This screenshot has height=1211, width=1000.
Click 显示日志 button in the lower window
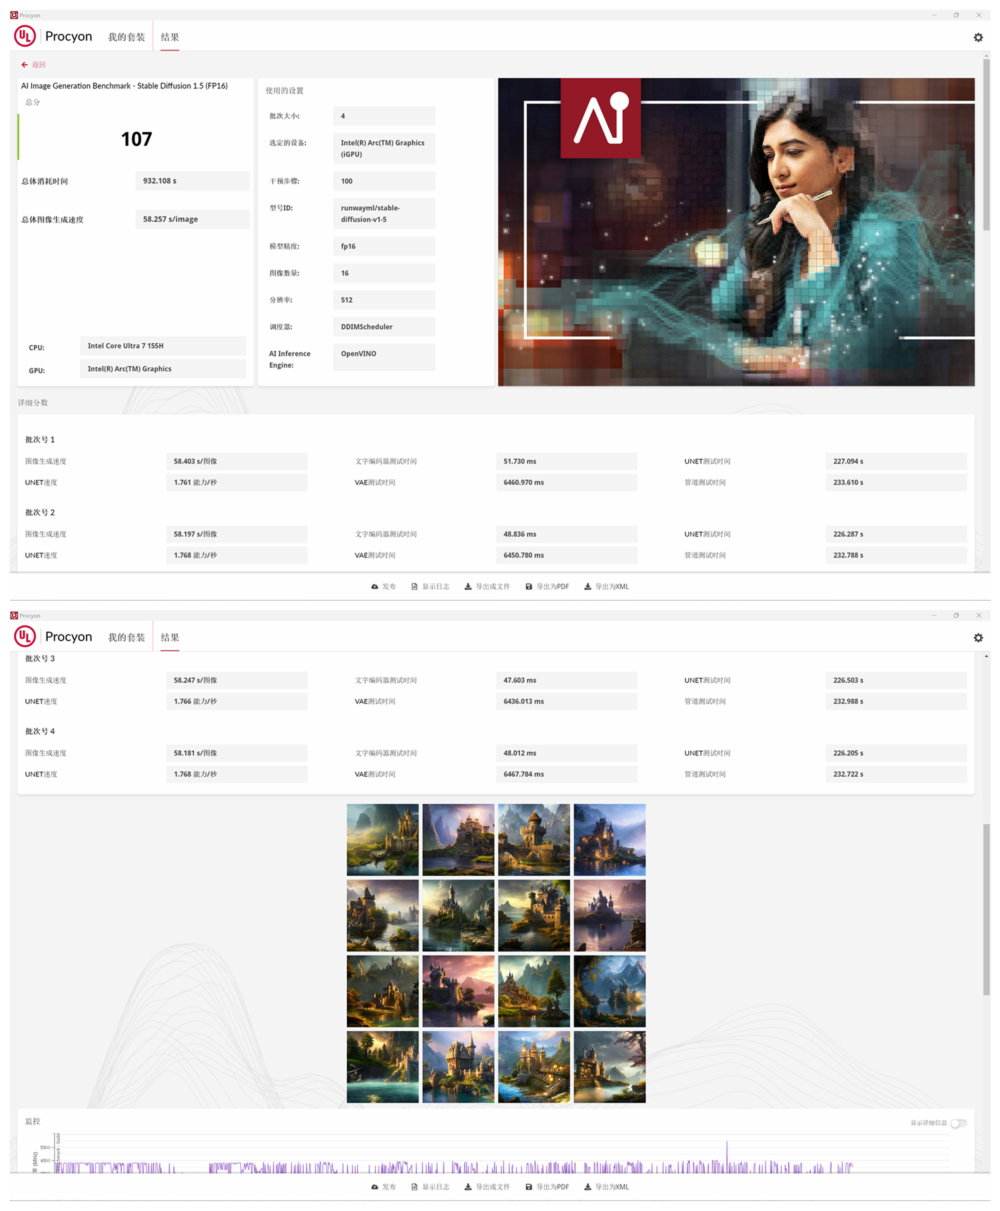click(x=430, y=1187)
